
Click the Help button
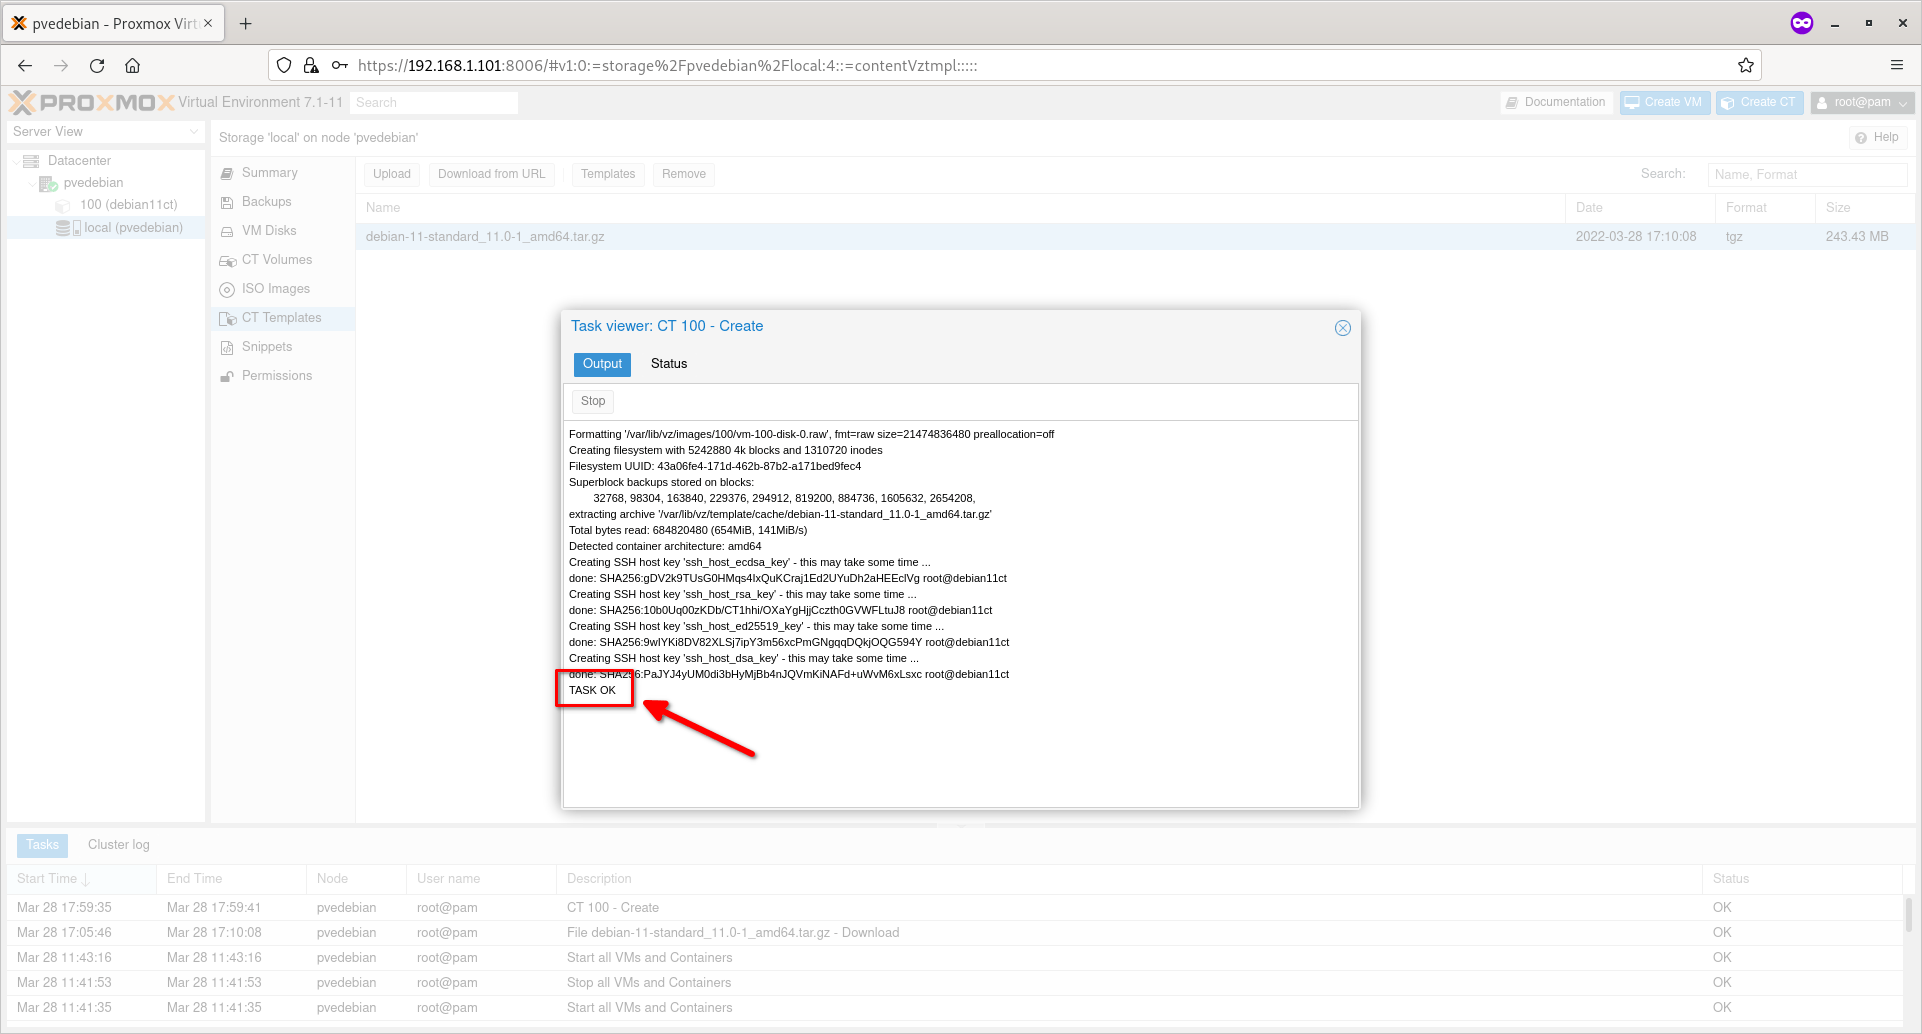coord(1876,138)
